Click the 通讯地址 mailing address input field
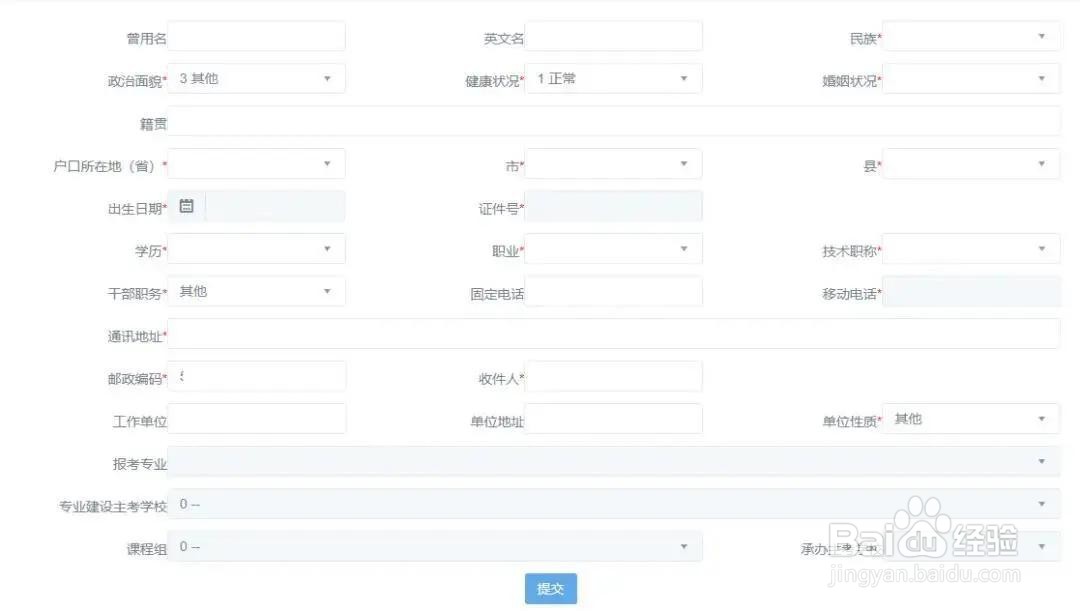1080x611 pixels. pos(613,333)
